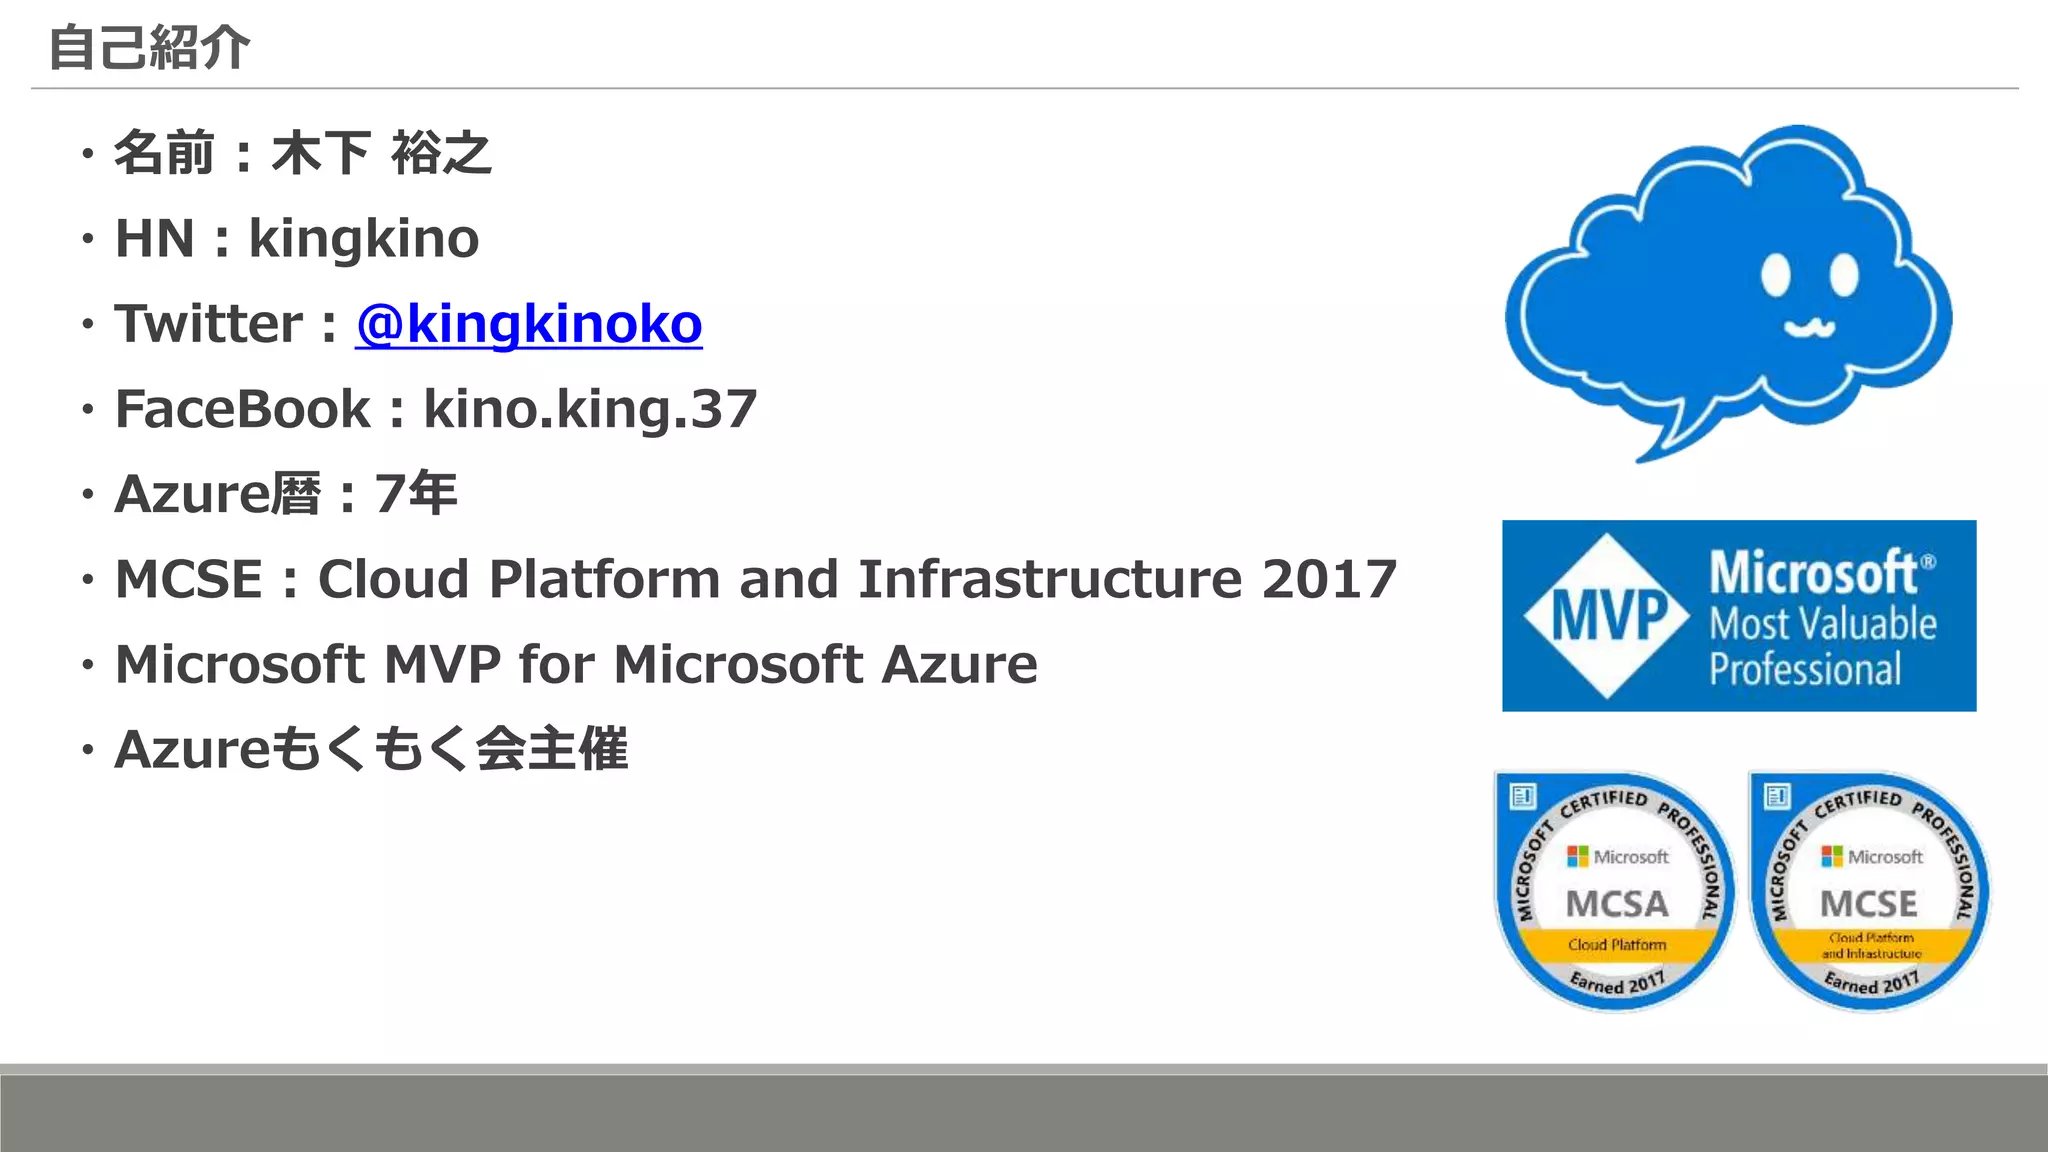The width and height of the screenshot is (2048, 1152).
Task: Click the blue cloud mascot image
Action: click(1728, 290)
